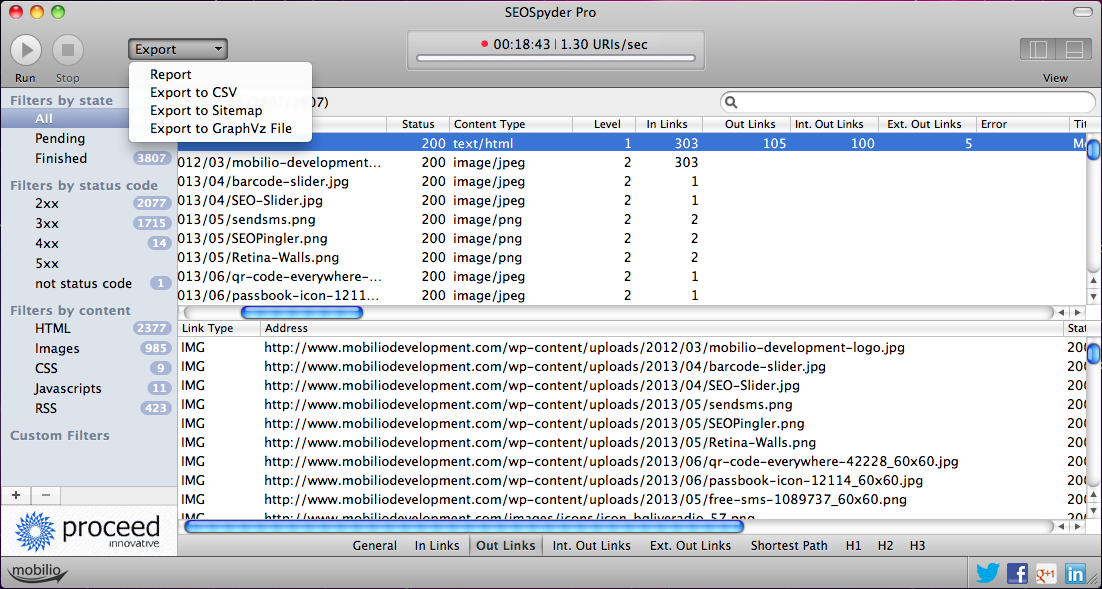Image resolution: width=1102 pixels, height=589 pixels.
Task: Sort by the Status column header
Action: point(418,124)
